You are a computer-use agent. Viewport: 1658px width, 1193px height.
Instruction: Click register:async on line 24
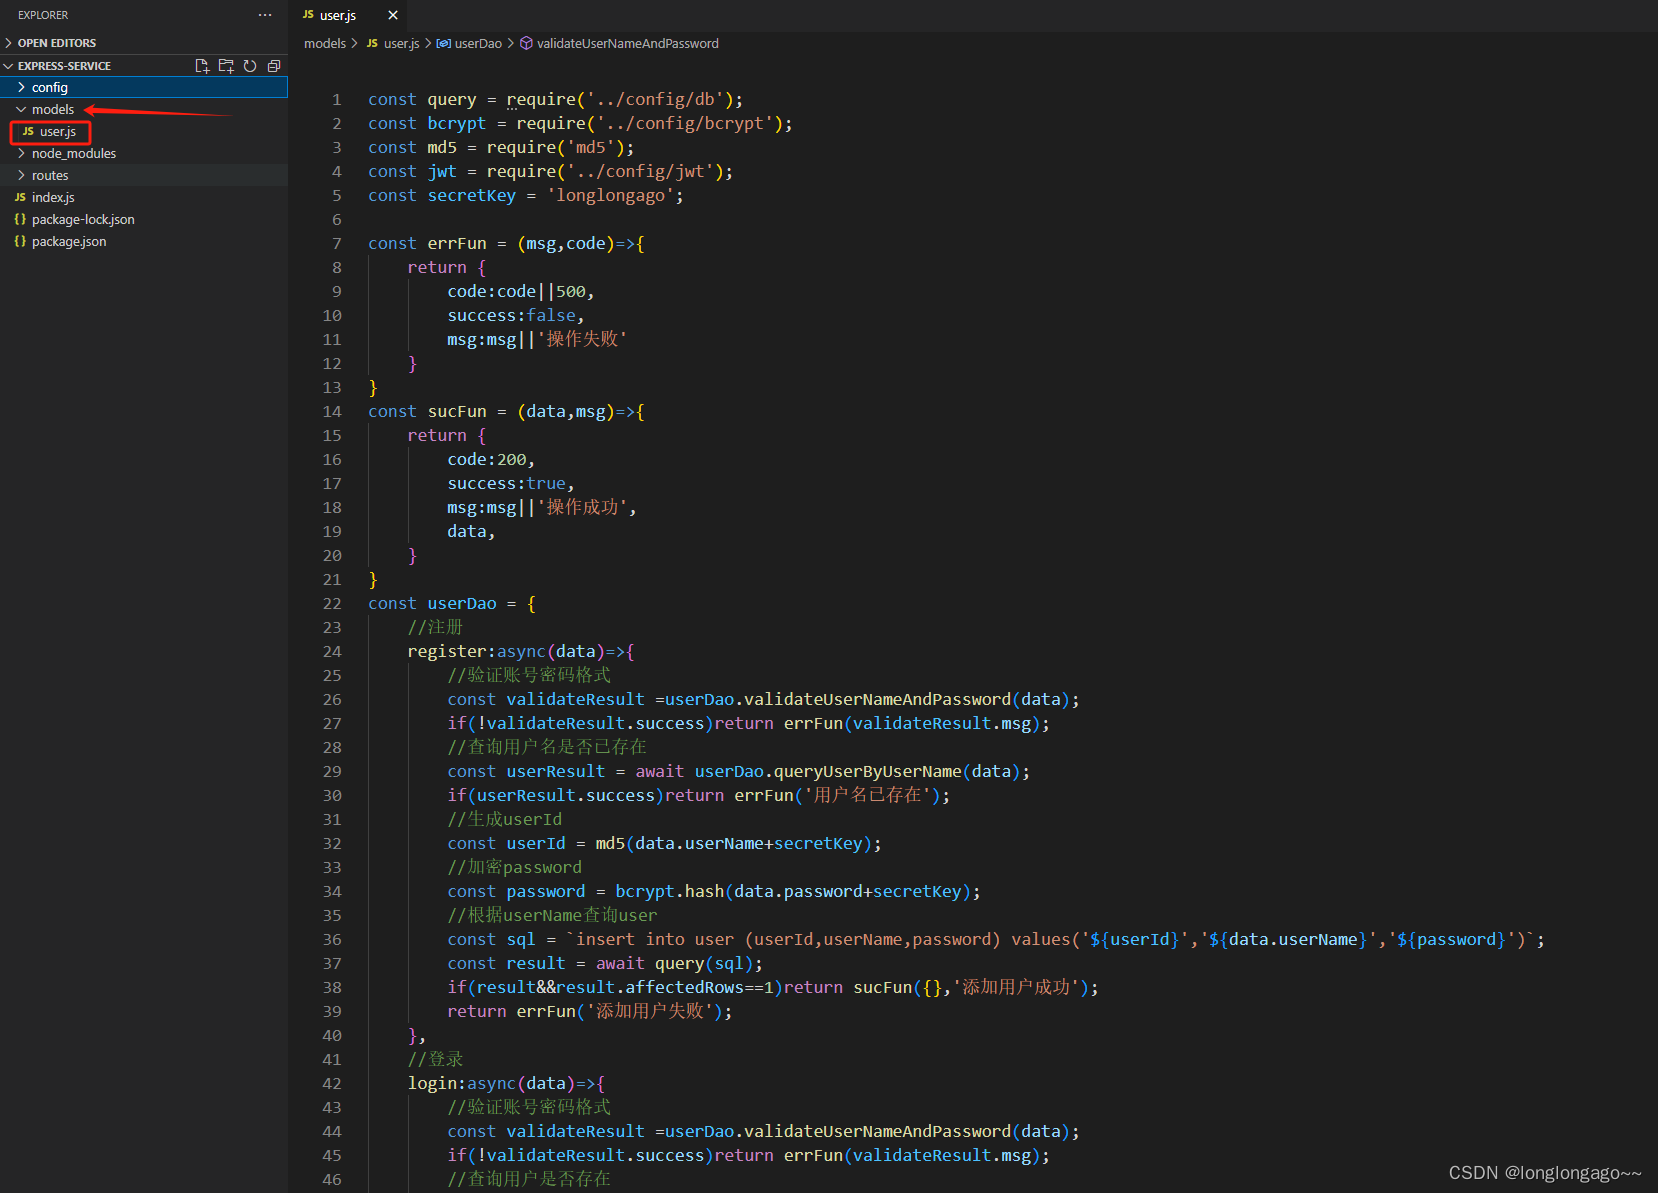[476, 651]
